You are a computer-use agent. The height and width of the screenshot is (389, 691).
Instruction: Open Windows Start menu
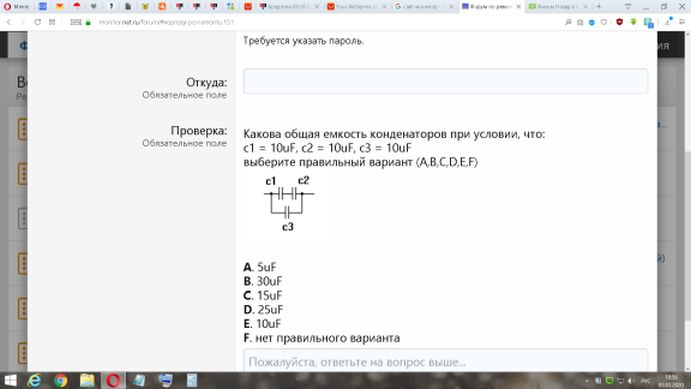pyautogui.click(x=10, y=381)
